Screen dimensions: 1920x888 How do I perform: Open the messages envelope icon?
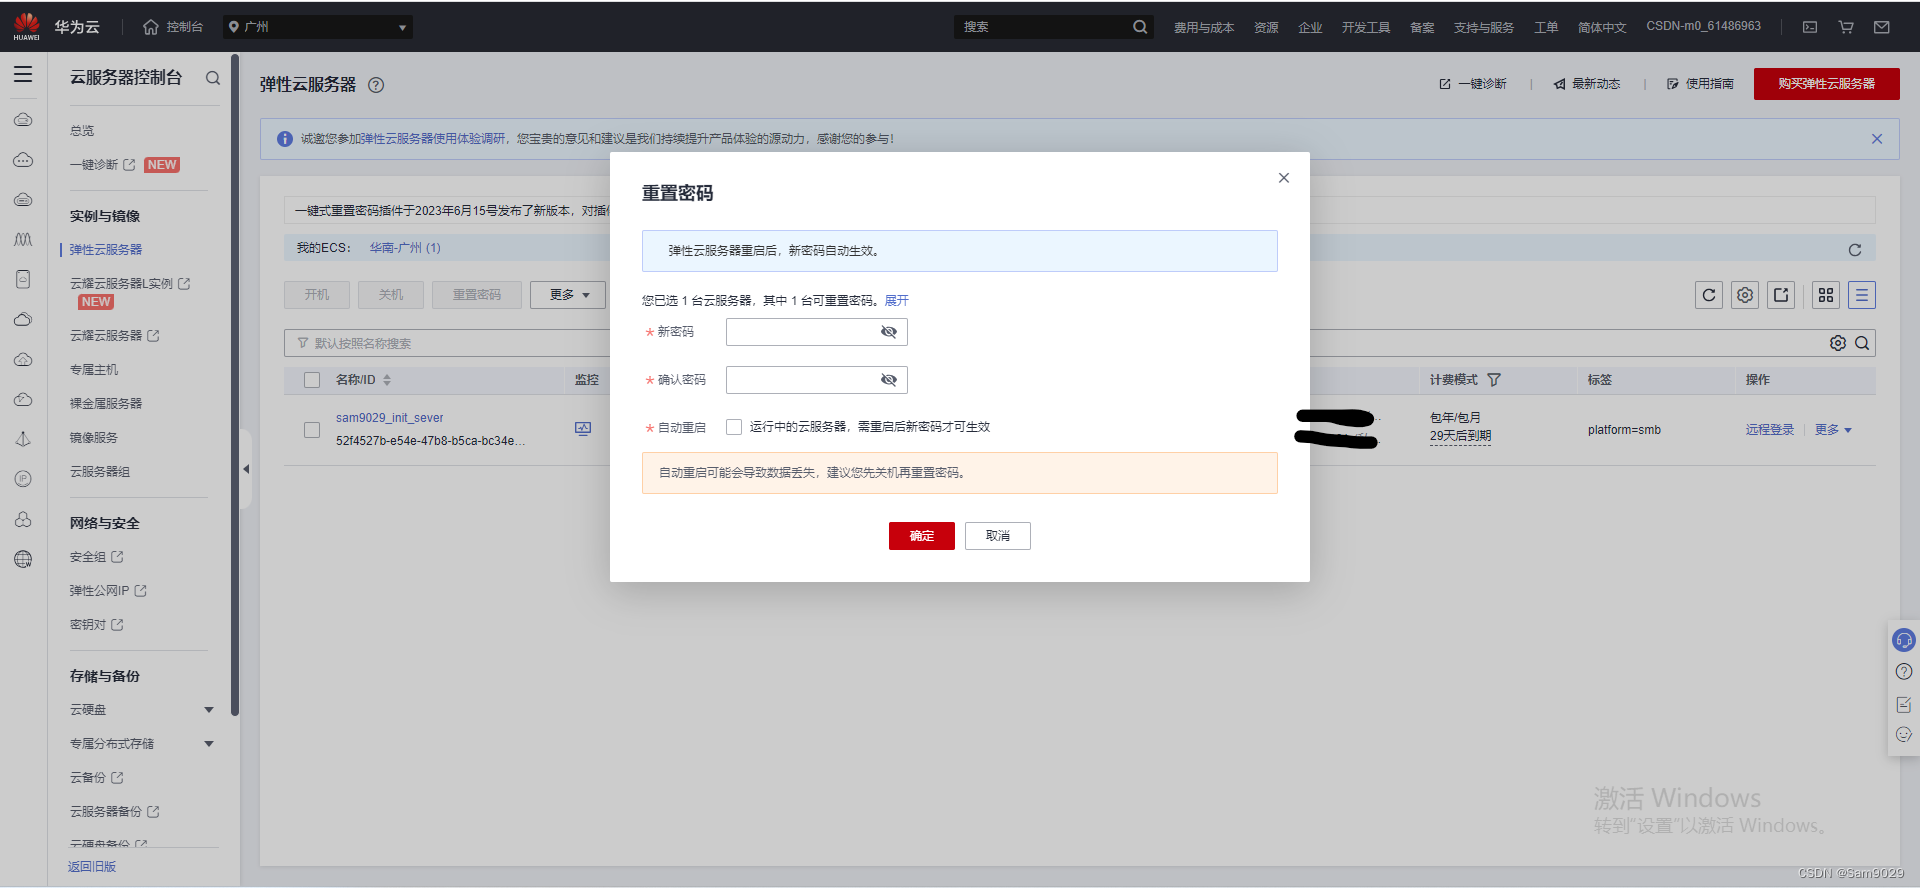coord(1882,27)
